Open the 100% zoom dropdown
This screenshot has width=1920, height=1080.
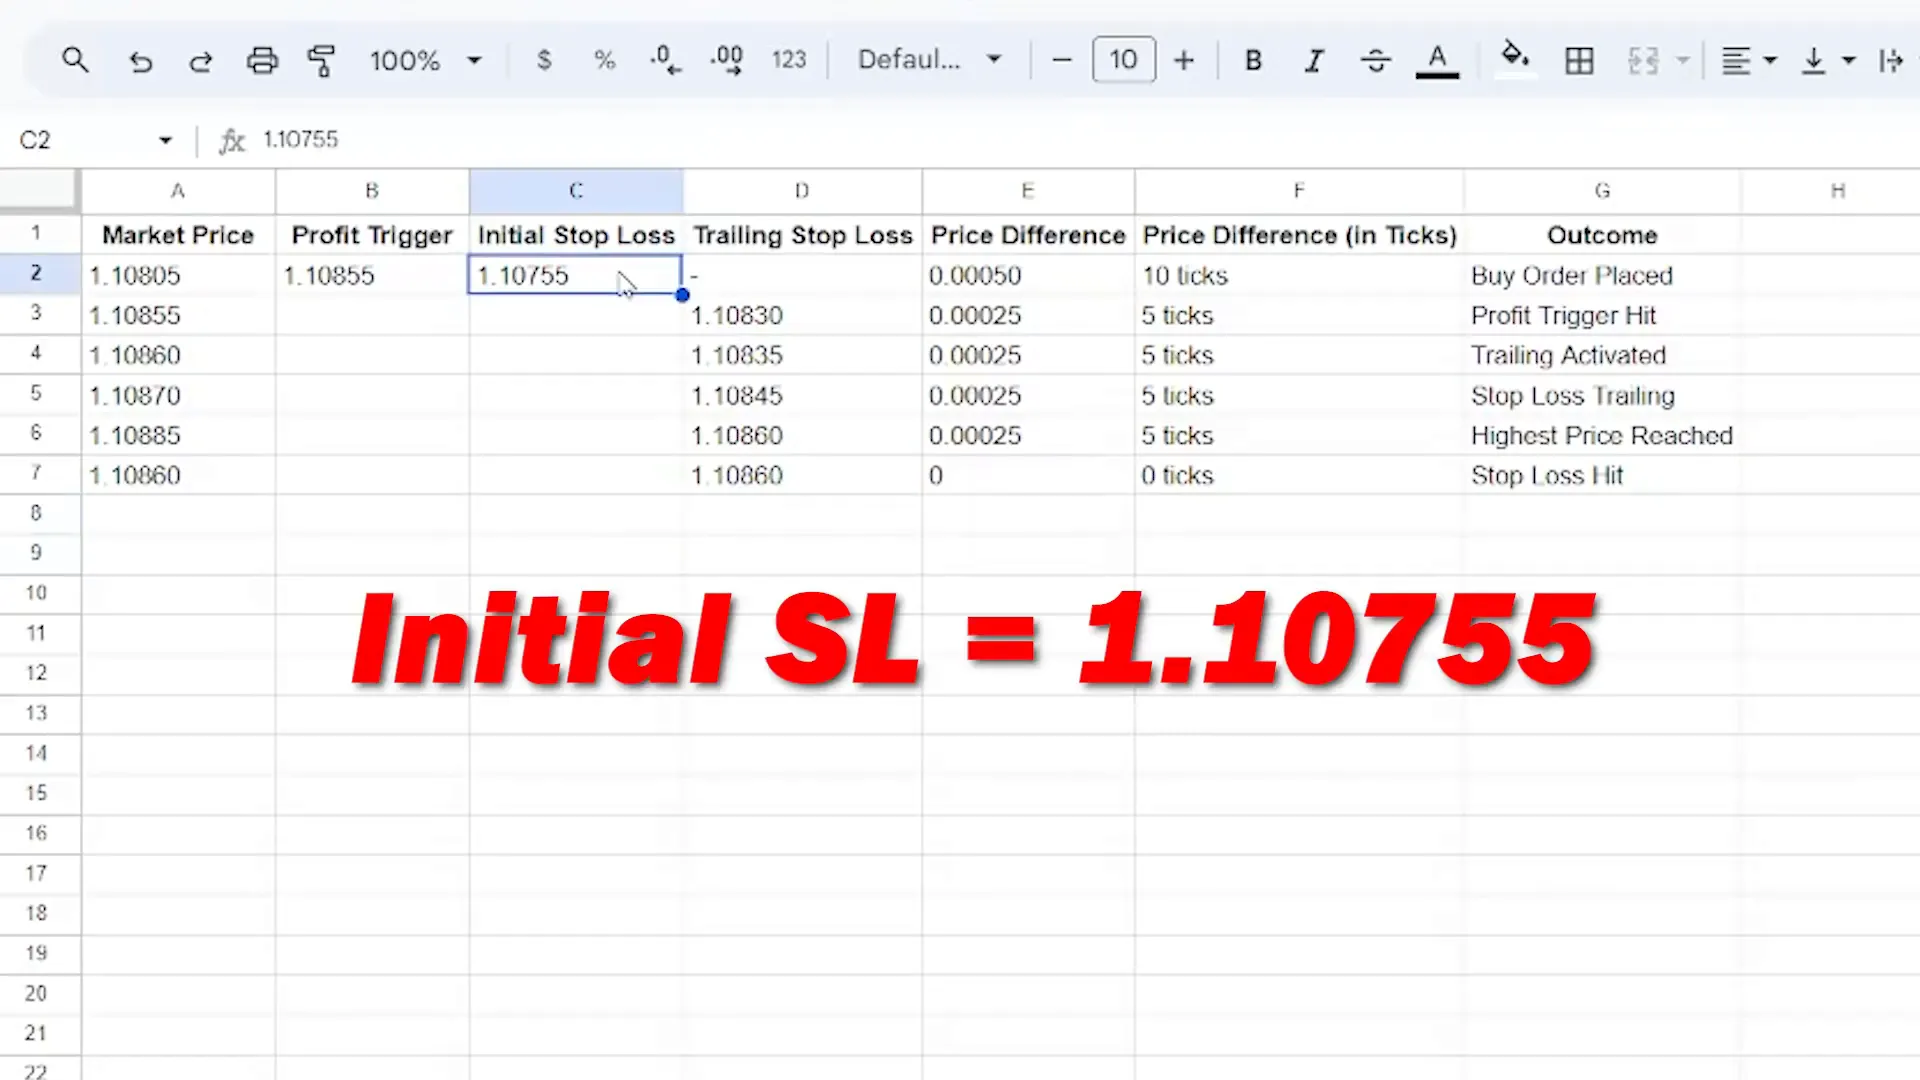(x=426, y=61)
